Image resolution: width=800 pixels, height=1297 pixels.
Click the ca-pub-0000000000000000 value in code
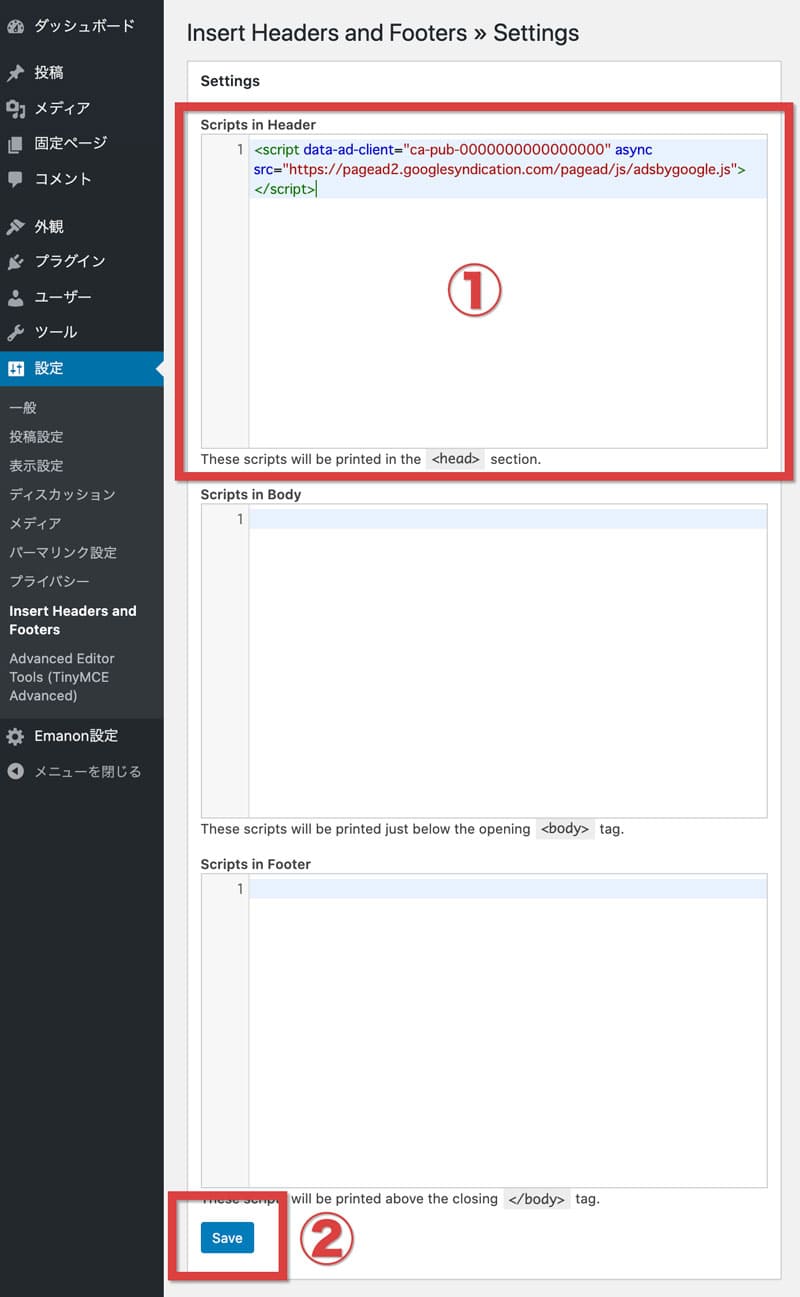tap(507, 149)
